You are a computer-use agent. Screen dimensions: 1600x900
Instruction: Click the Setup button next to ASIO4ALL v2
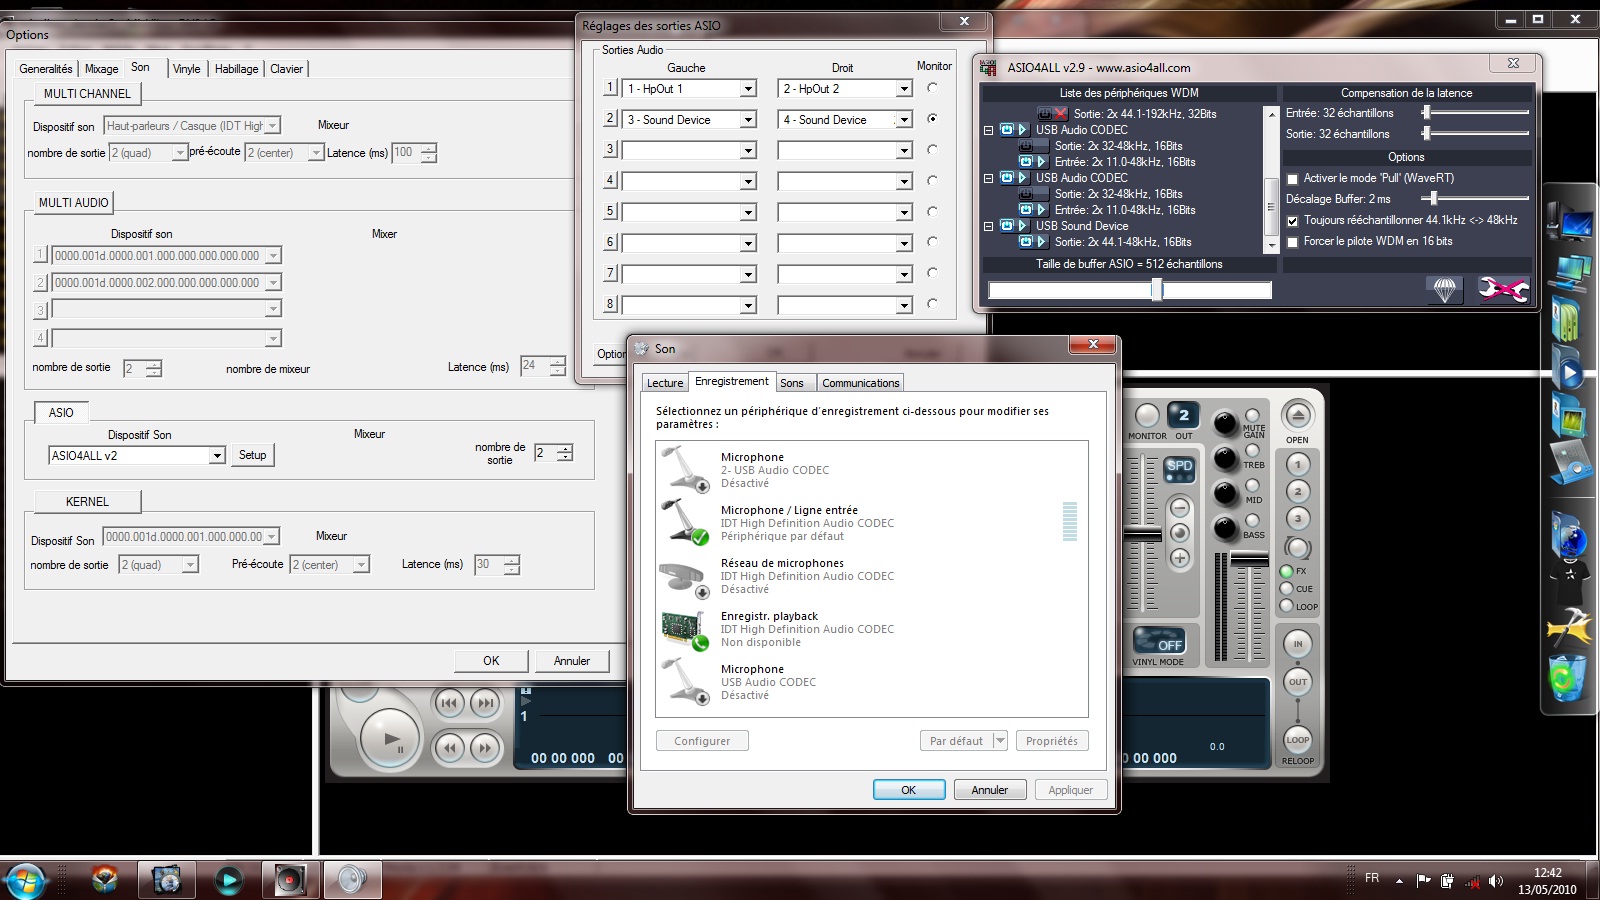(x=253, y=455)
